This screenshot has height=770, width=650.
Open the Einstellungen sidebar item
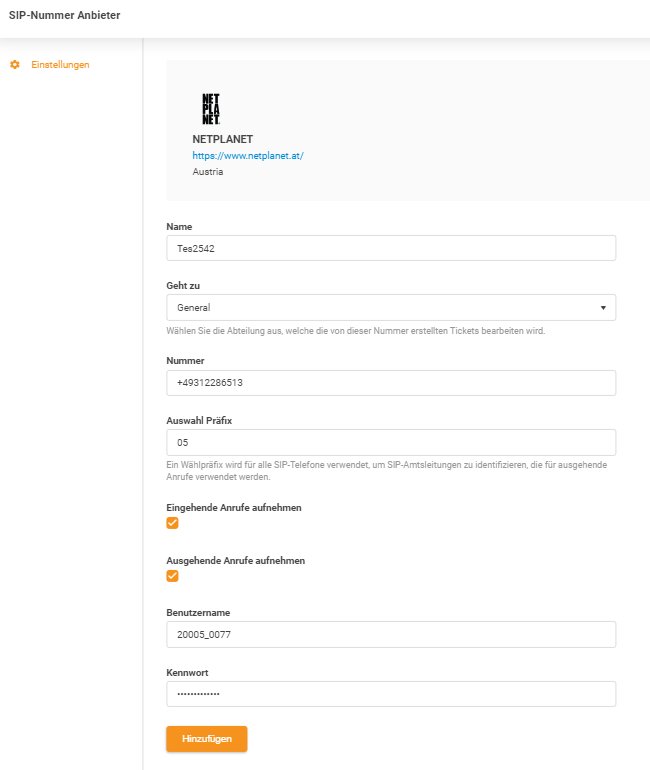pos(60,65)
